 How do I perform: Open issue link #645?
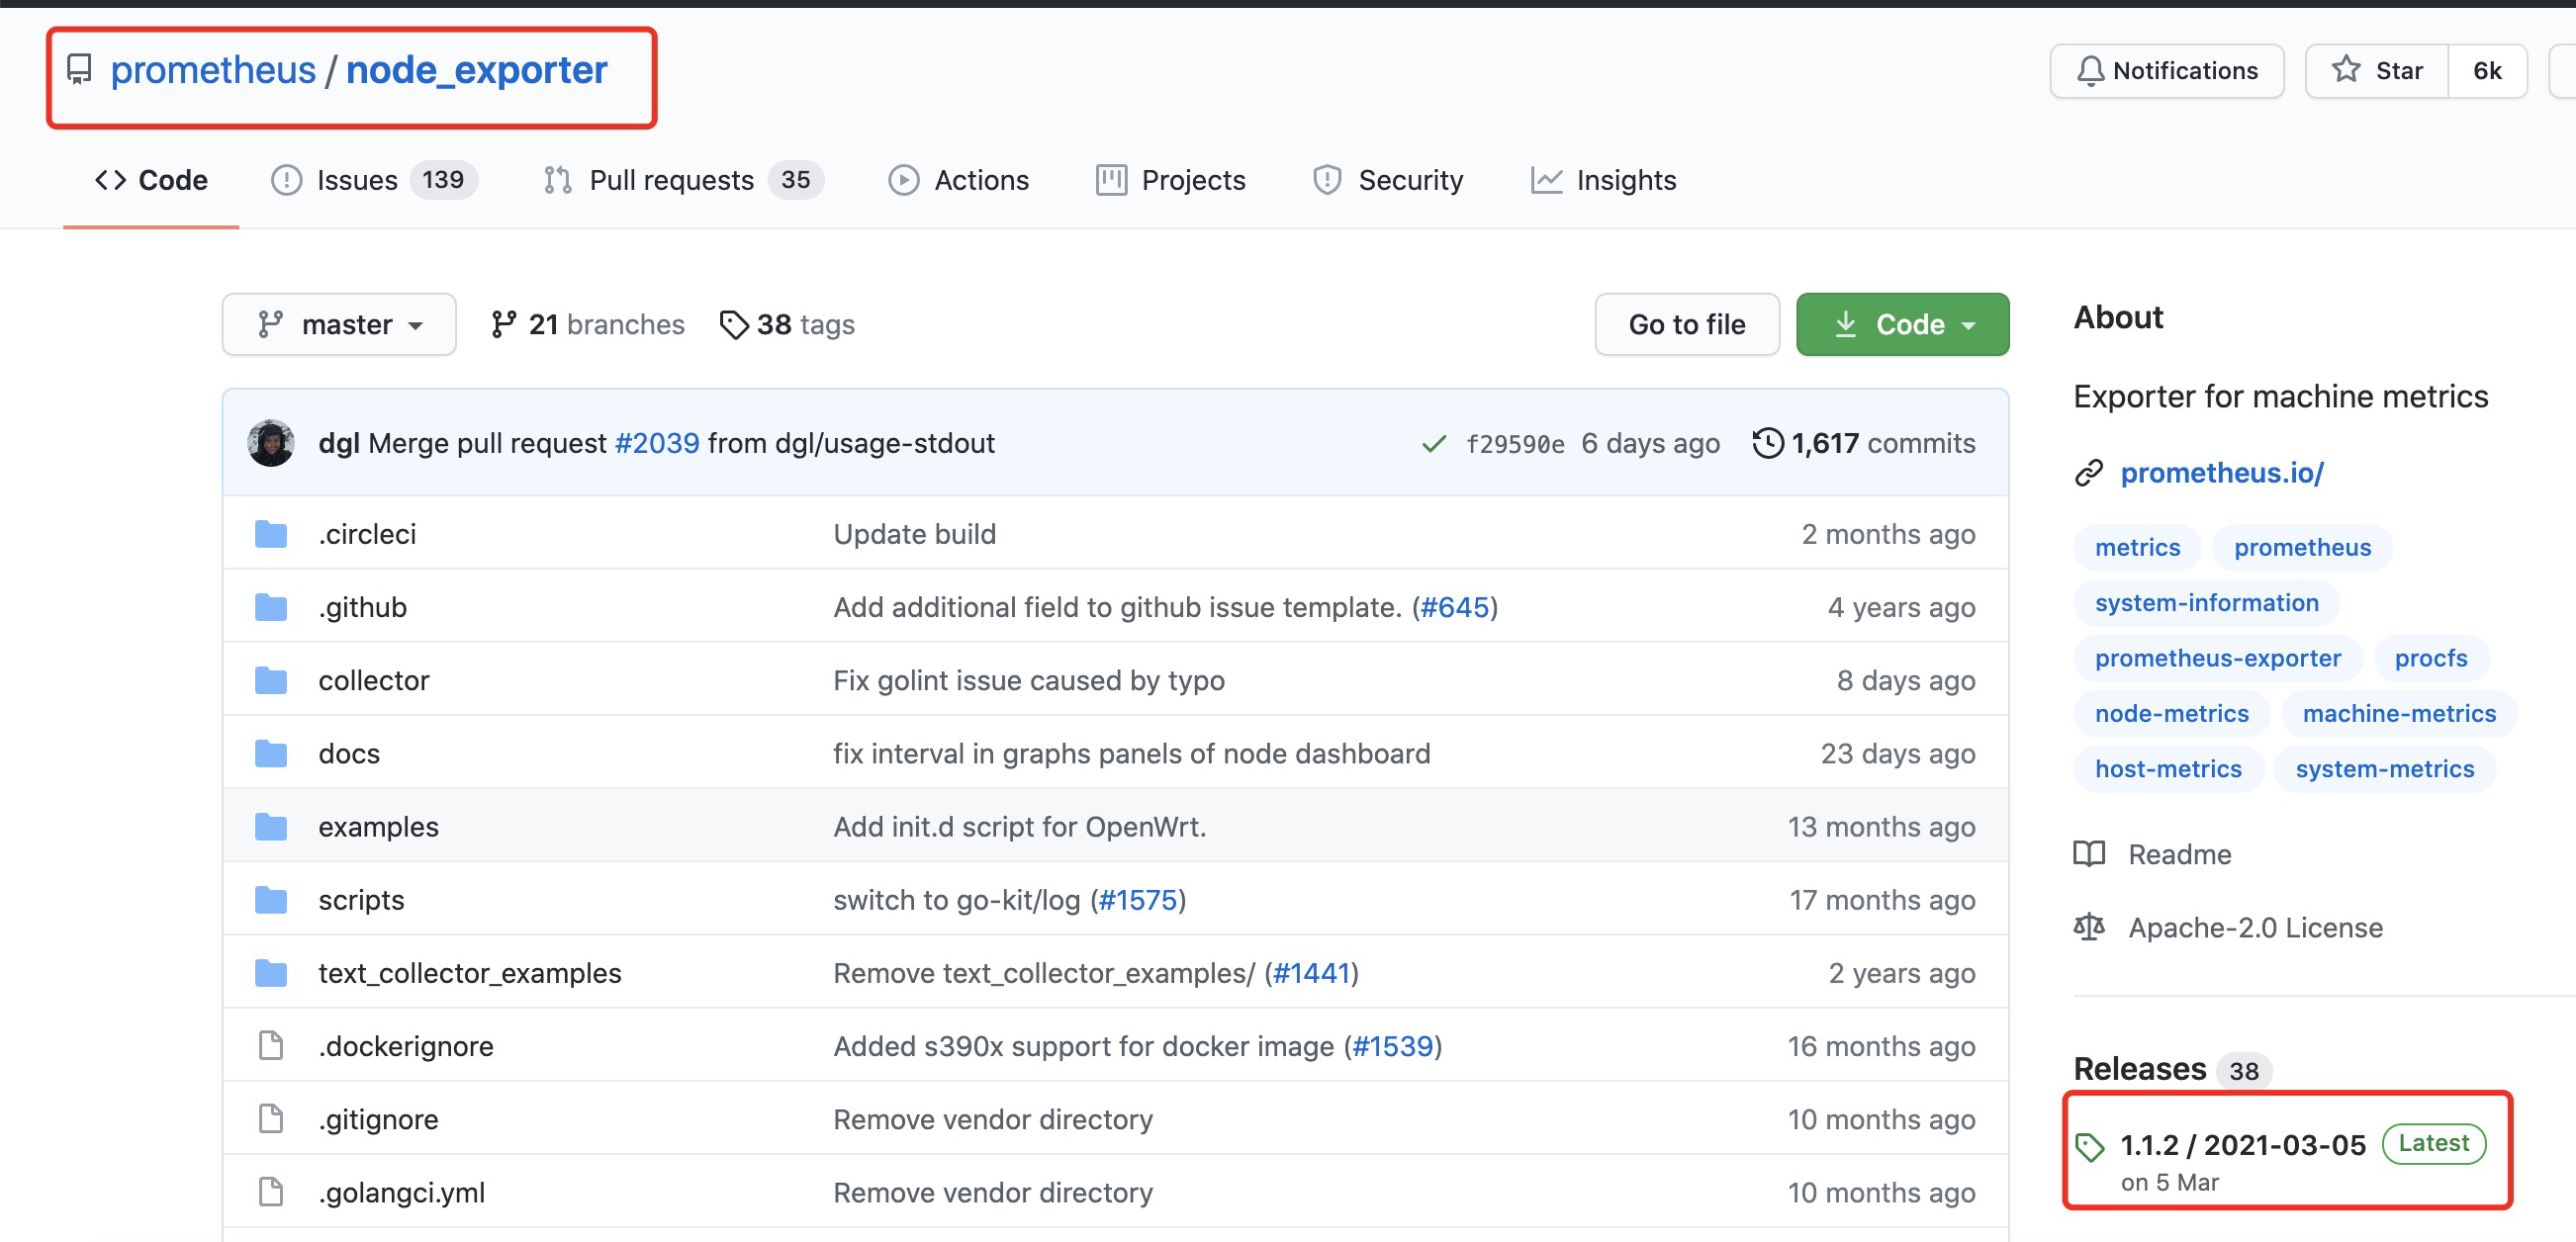pos(1455,607)
